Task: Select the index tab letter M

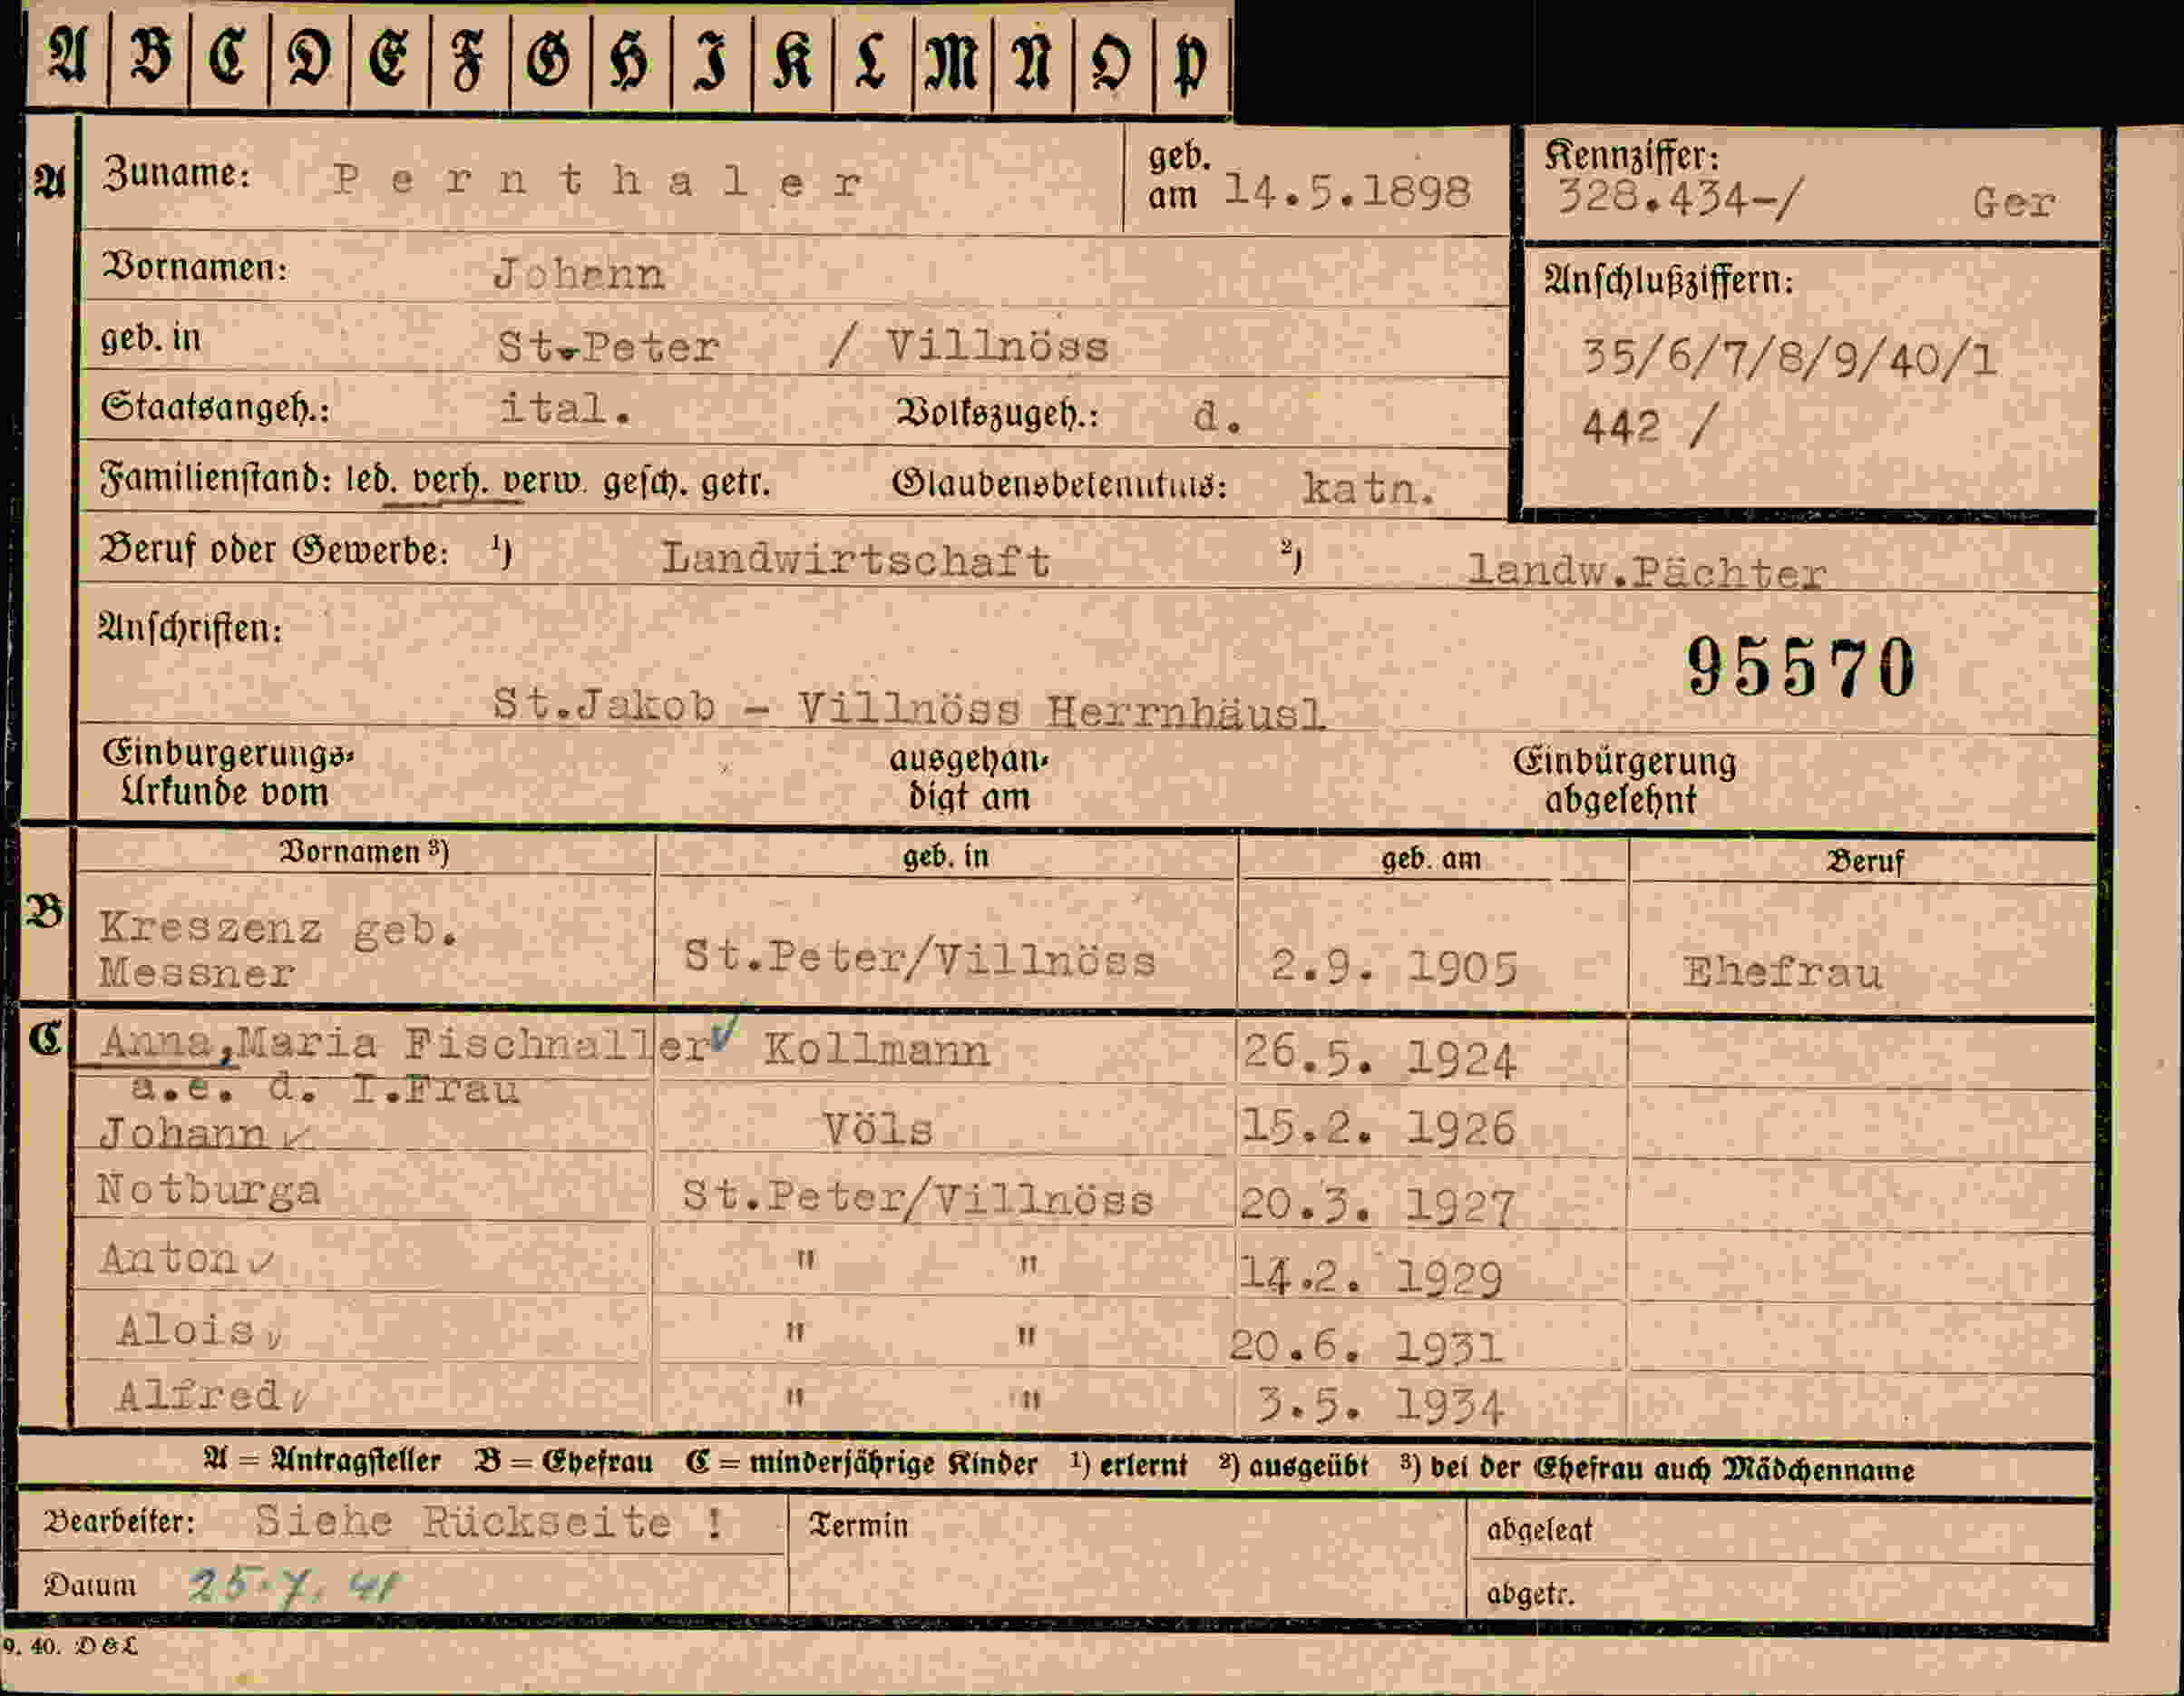Action: (951, 58)
